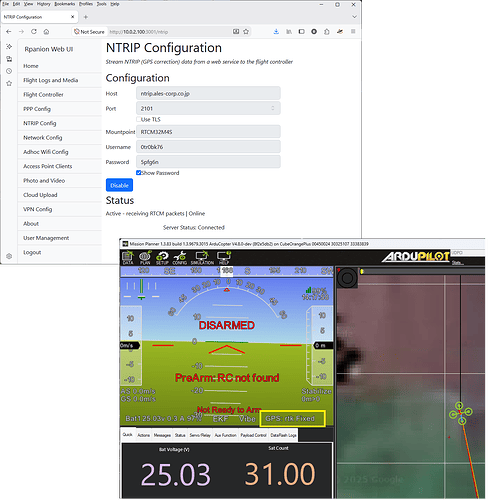Viewport: 488px width, 500px height.
Task: Click the Mountpoint input field
Action: click(208, 132)
